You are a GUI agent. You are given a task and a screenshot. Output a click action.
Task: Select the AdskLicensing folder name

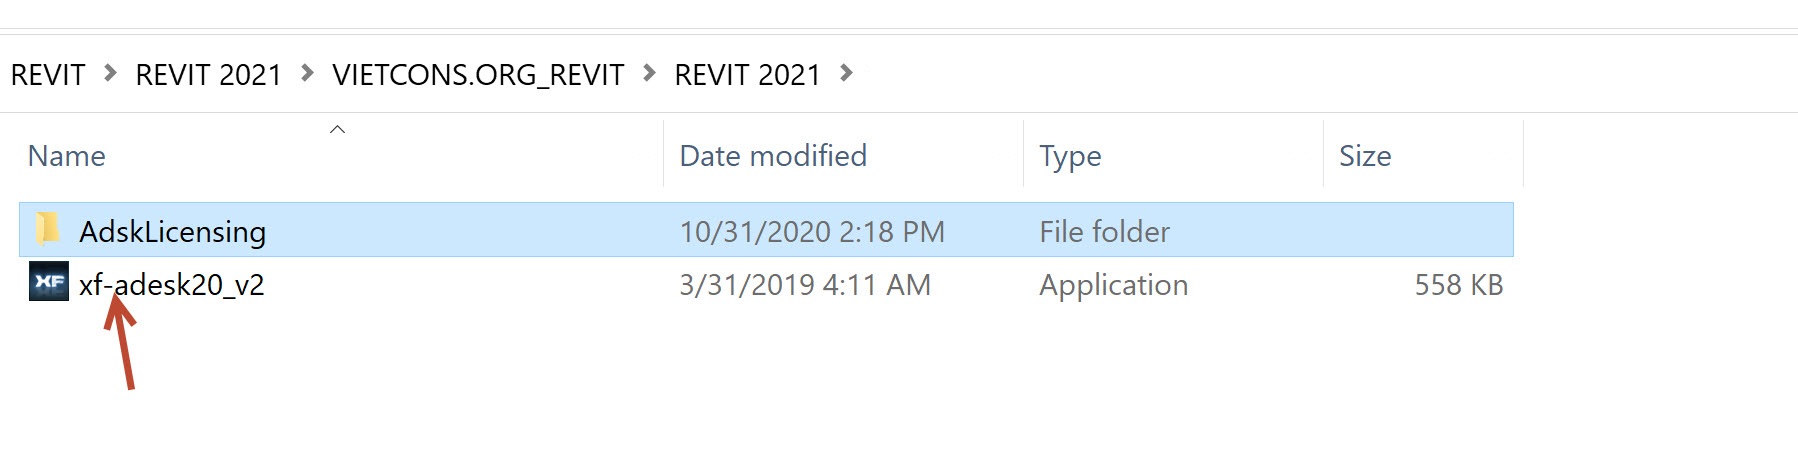(x=172, y=232)
